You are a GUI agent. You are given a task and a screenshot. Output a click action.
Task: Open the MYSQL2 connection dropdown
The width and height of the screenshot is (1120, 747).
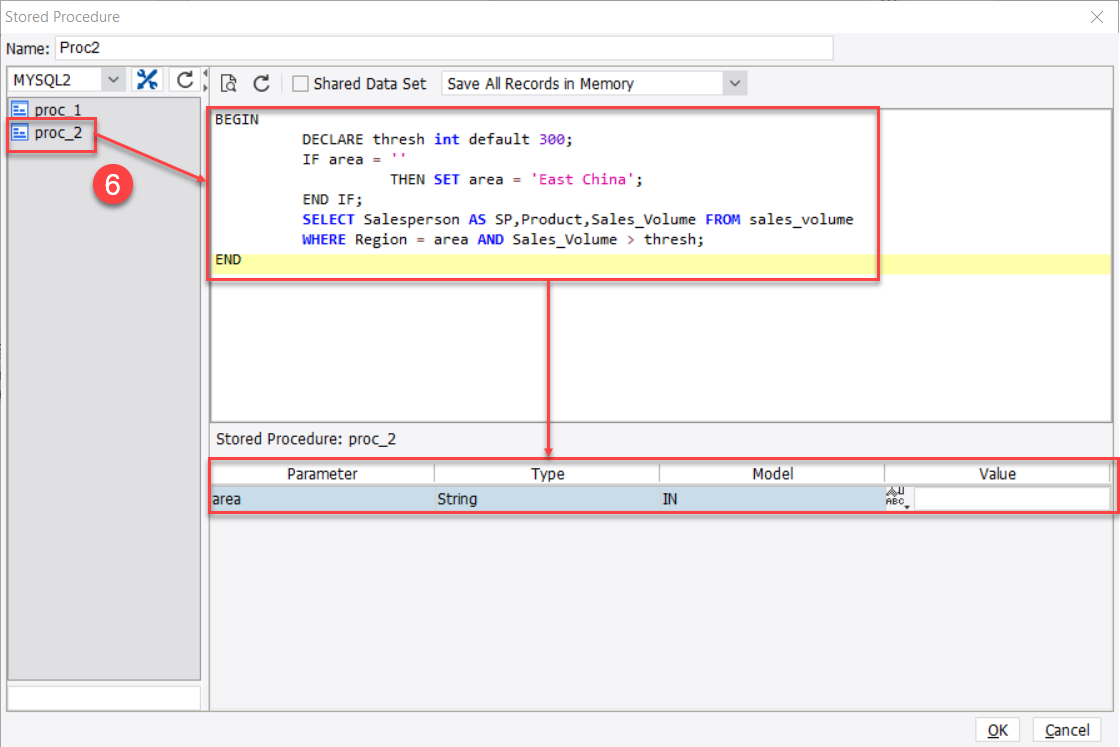[113, 79]
